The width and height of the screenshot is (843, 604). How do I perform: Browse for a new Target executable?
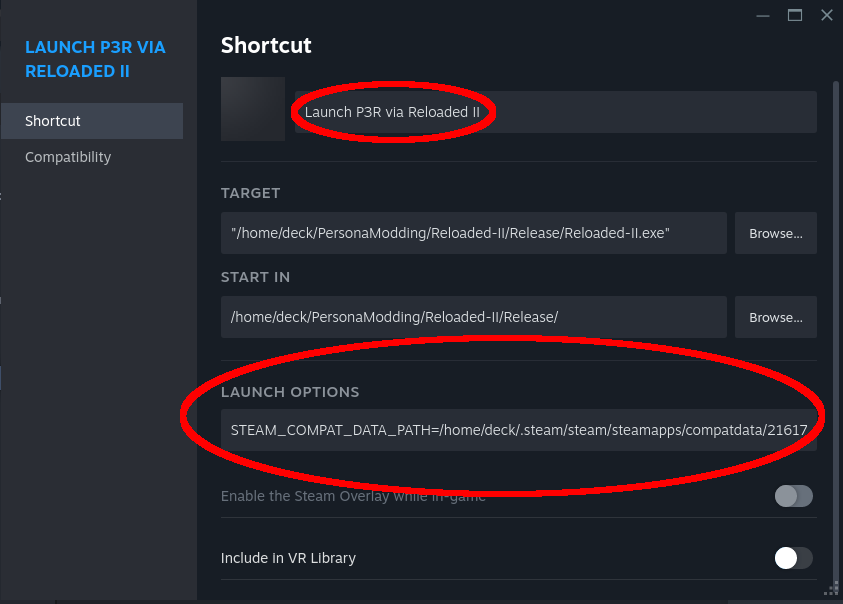click(776, 233)
